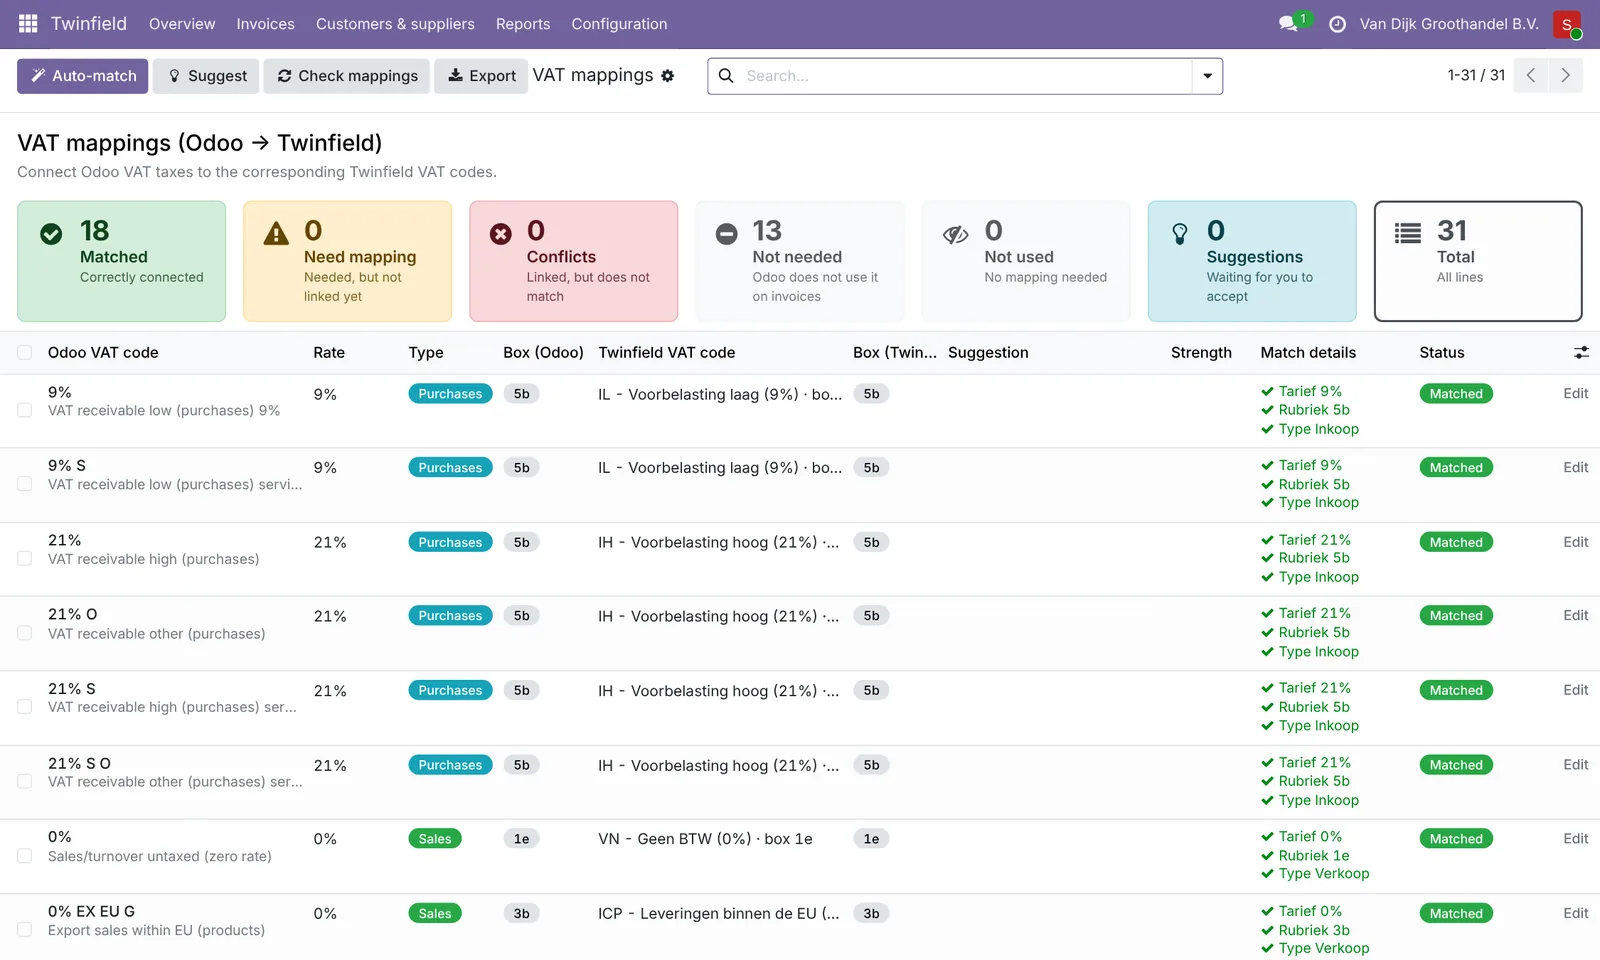This screenshot has height=960, width=1600.
Task: Expand the search options dropdown
Action: tap(1207, 76)
